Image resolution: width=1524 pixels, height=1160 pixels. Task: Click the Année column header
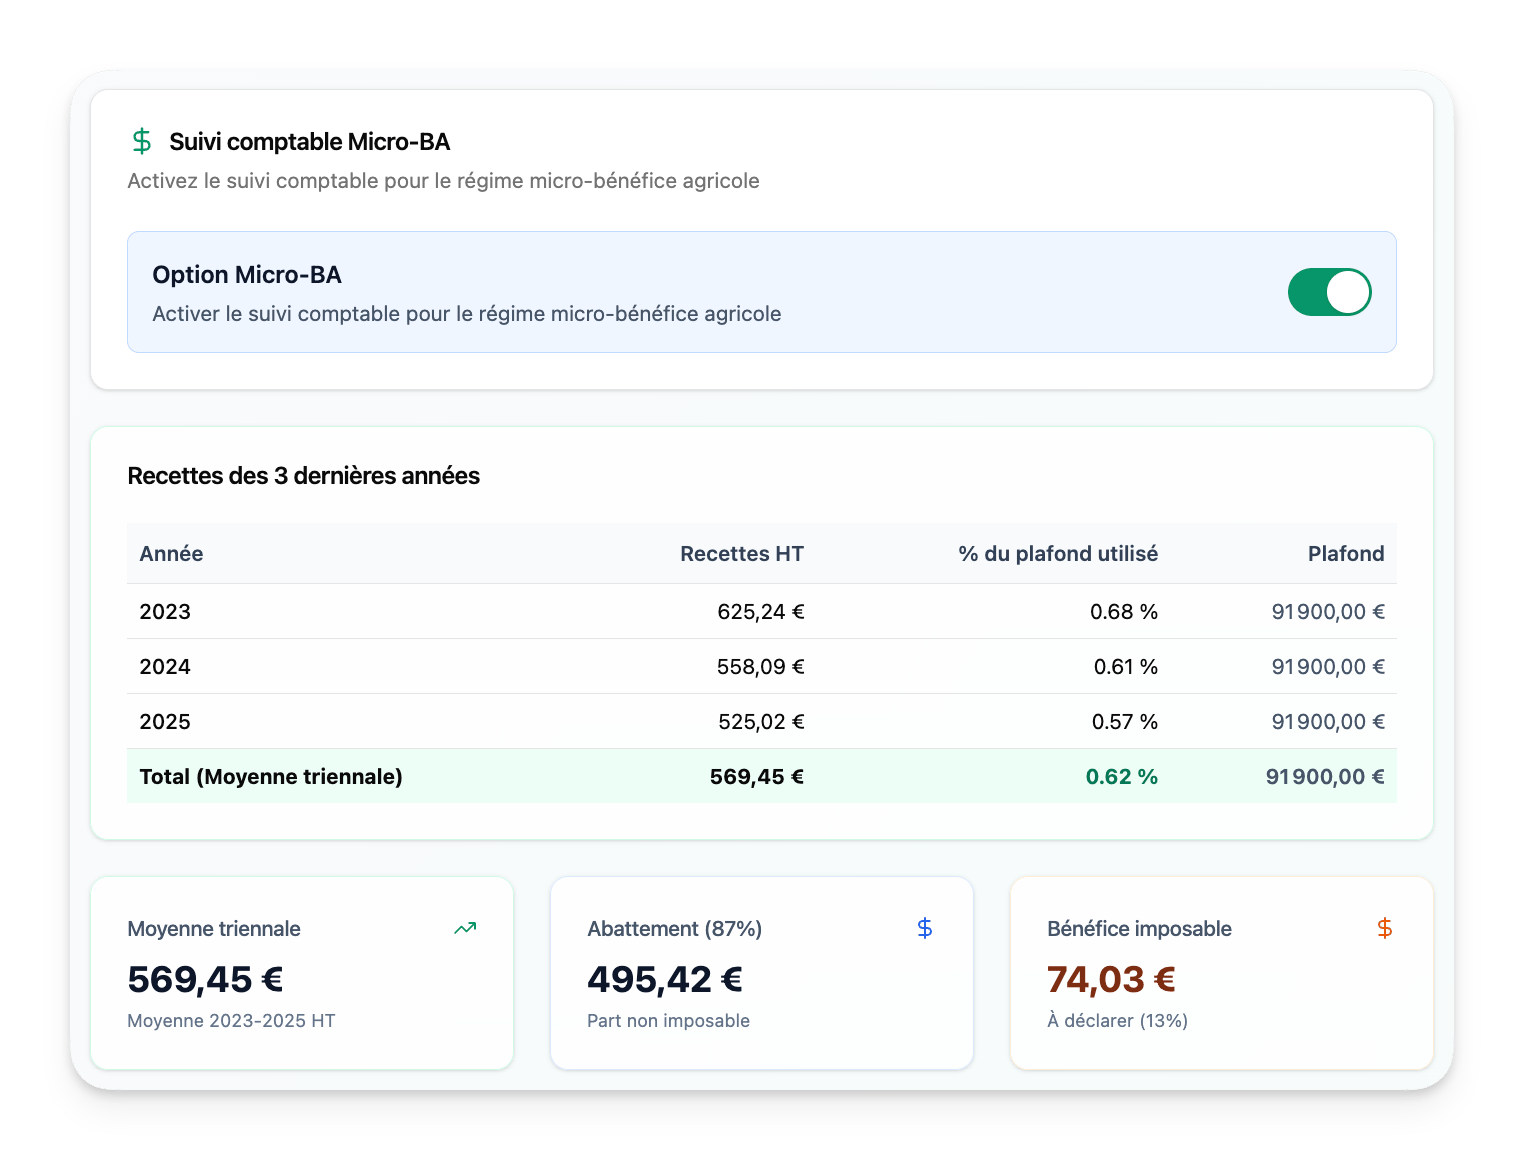coord(171,554)
